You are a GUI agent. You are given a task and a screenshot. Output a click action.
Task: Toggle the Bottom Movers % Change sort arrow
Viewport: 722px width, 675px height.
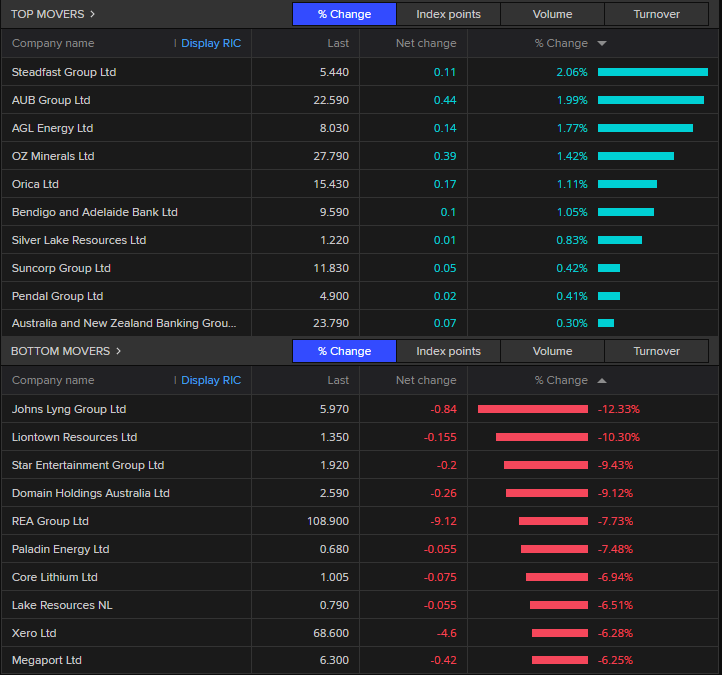[x=602, y=380]
